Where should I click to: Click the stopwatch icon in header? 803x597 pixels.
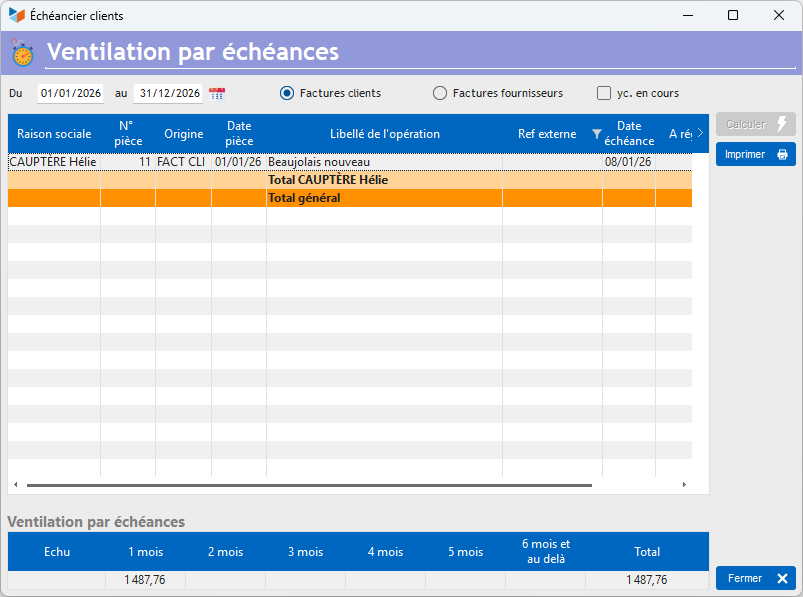click(x=22, y=52)
